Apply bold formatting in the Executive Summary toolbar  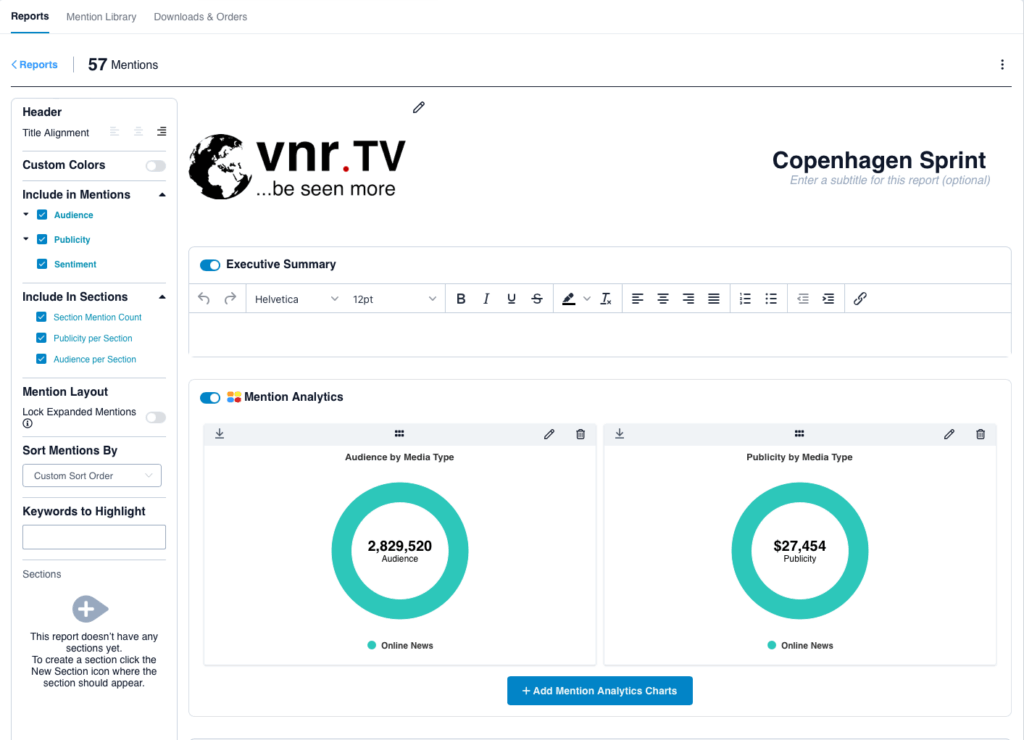coord(461,299)
